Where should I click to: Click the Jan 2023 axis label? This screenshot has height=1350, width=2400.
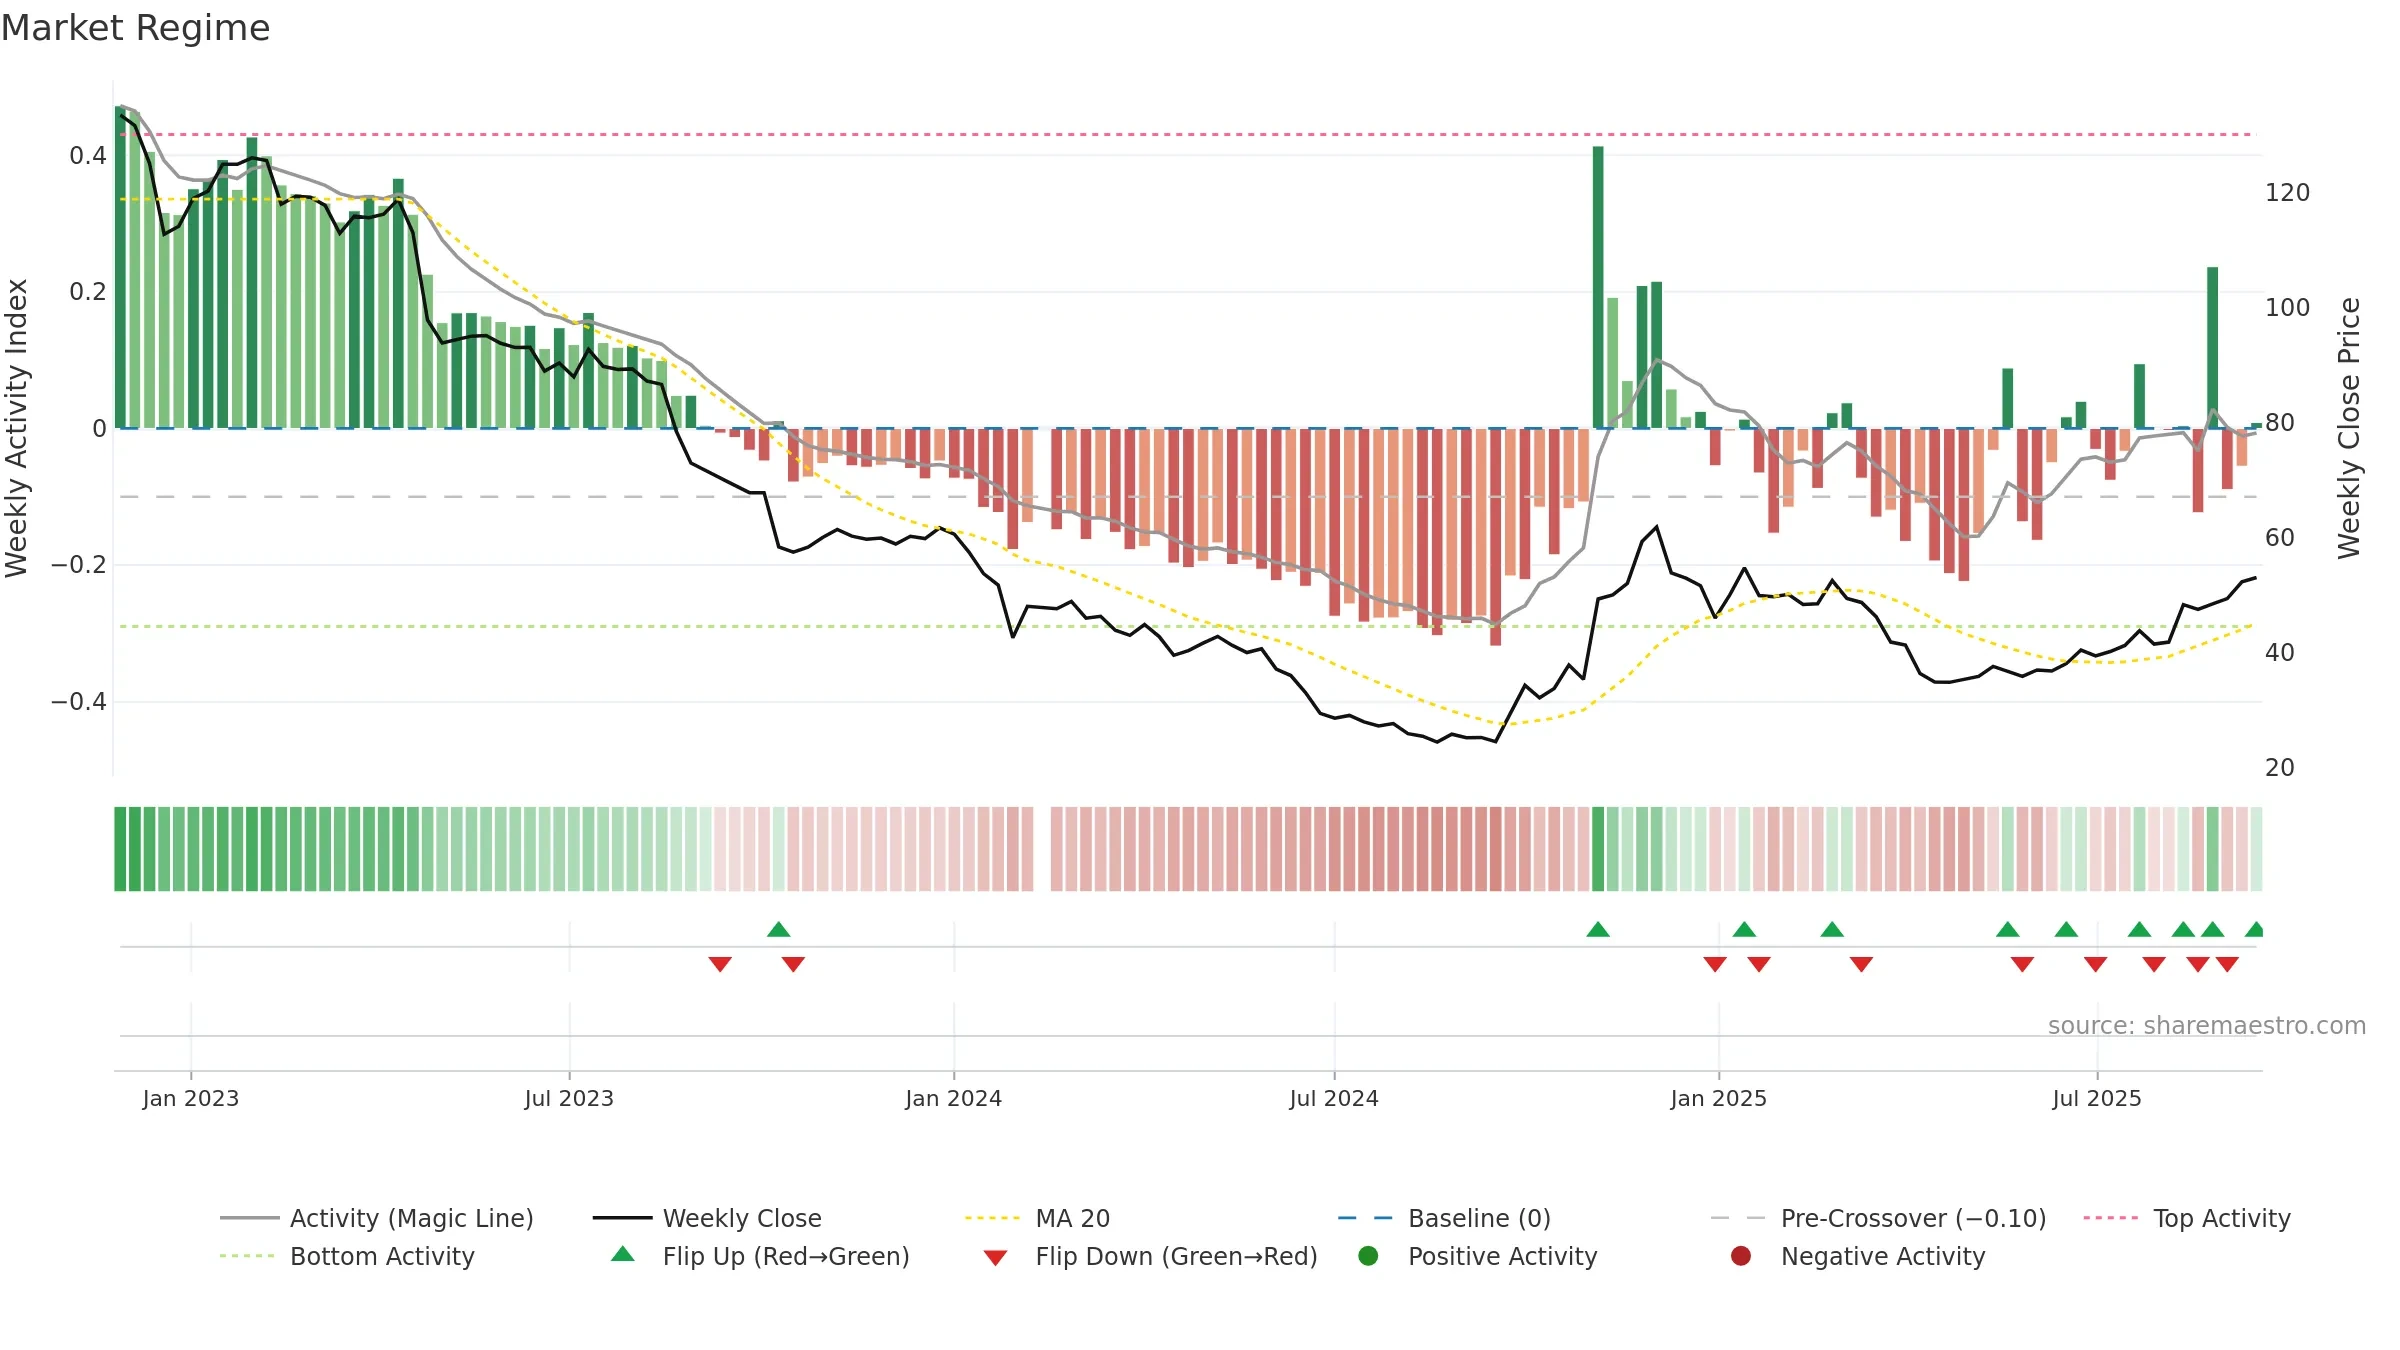tap(191, 1098)
